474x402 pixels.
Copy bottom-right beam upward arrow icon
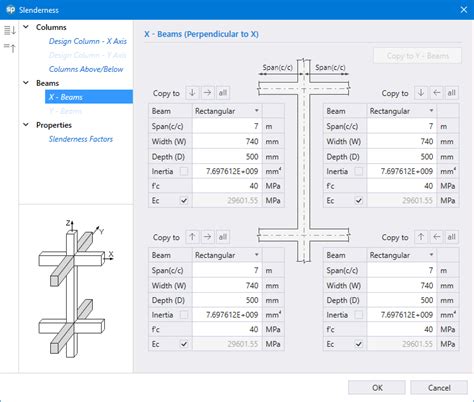(x=421, y=237)
